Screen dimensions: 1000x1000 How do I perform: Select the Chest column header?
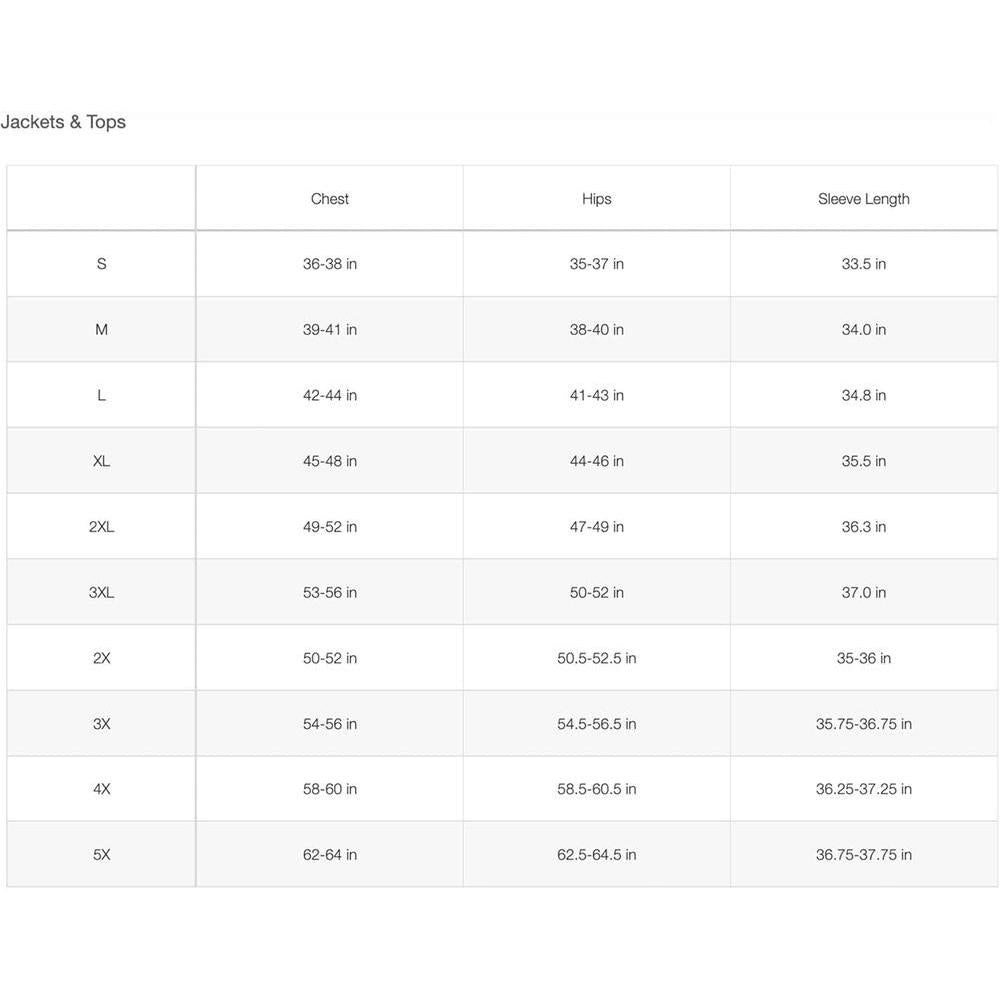coord(330,199)
